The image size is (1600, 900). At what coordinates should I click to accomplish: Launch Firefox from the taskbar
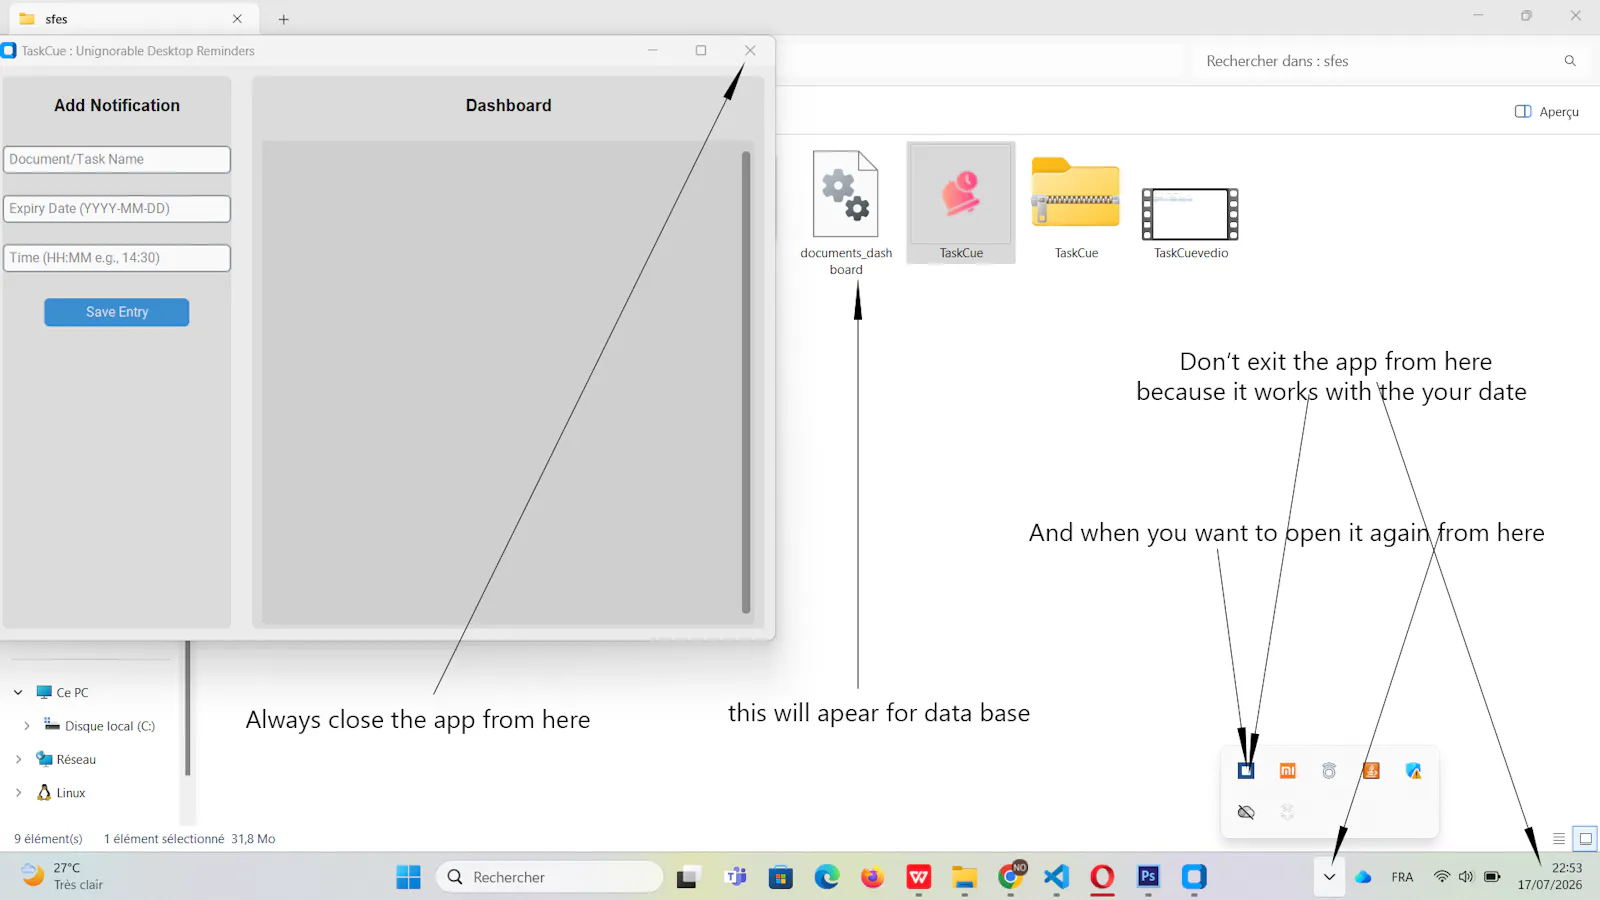tap(873, 877)
